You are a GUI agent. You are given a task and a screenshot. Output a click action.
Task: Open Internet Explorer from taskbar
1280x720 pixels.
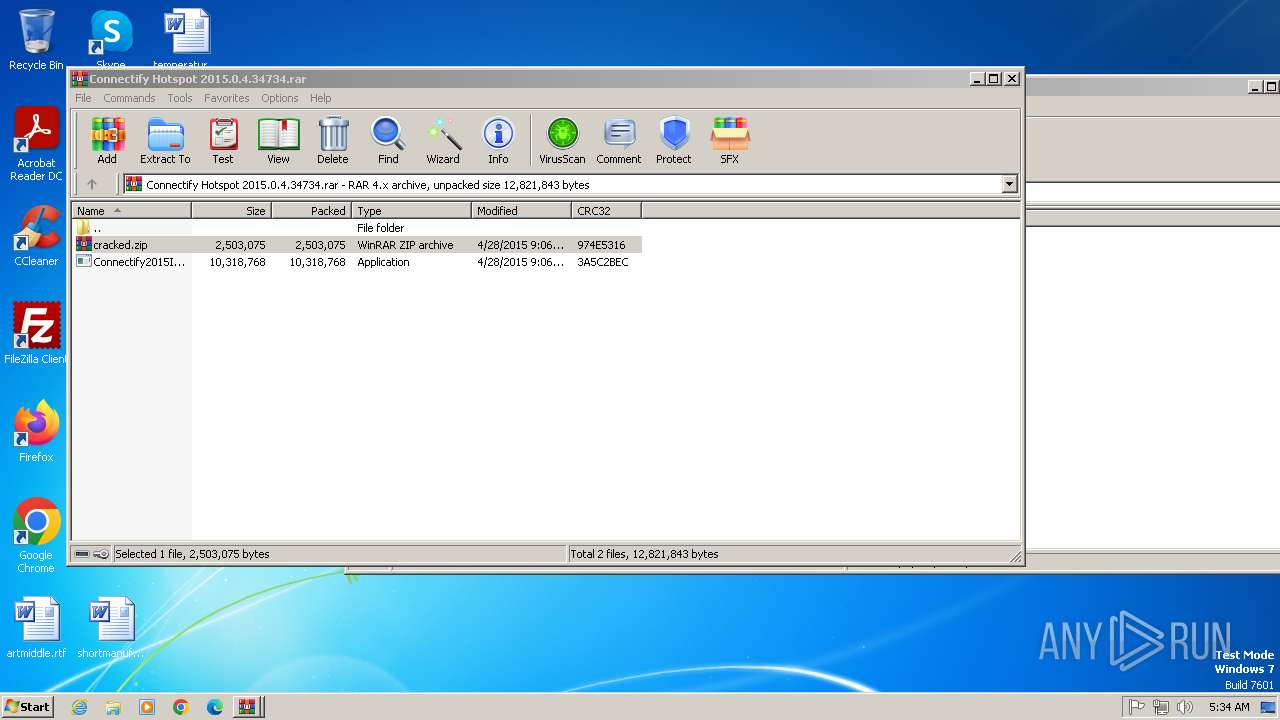79,707
